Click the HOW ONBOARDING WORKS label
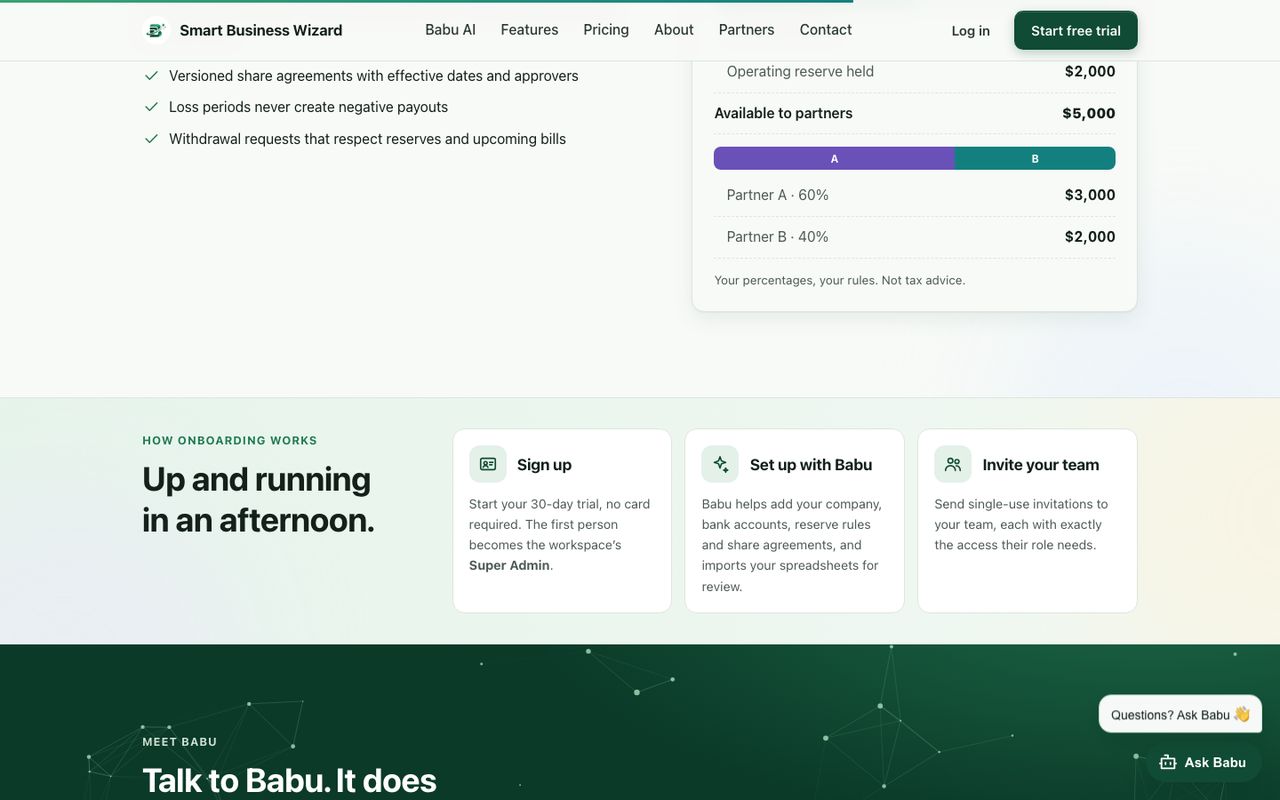1280x800 pixels. coord(230,440)
